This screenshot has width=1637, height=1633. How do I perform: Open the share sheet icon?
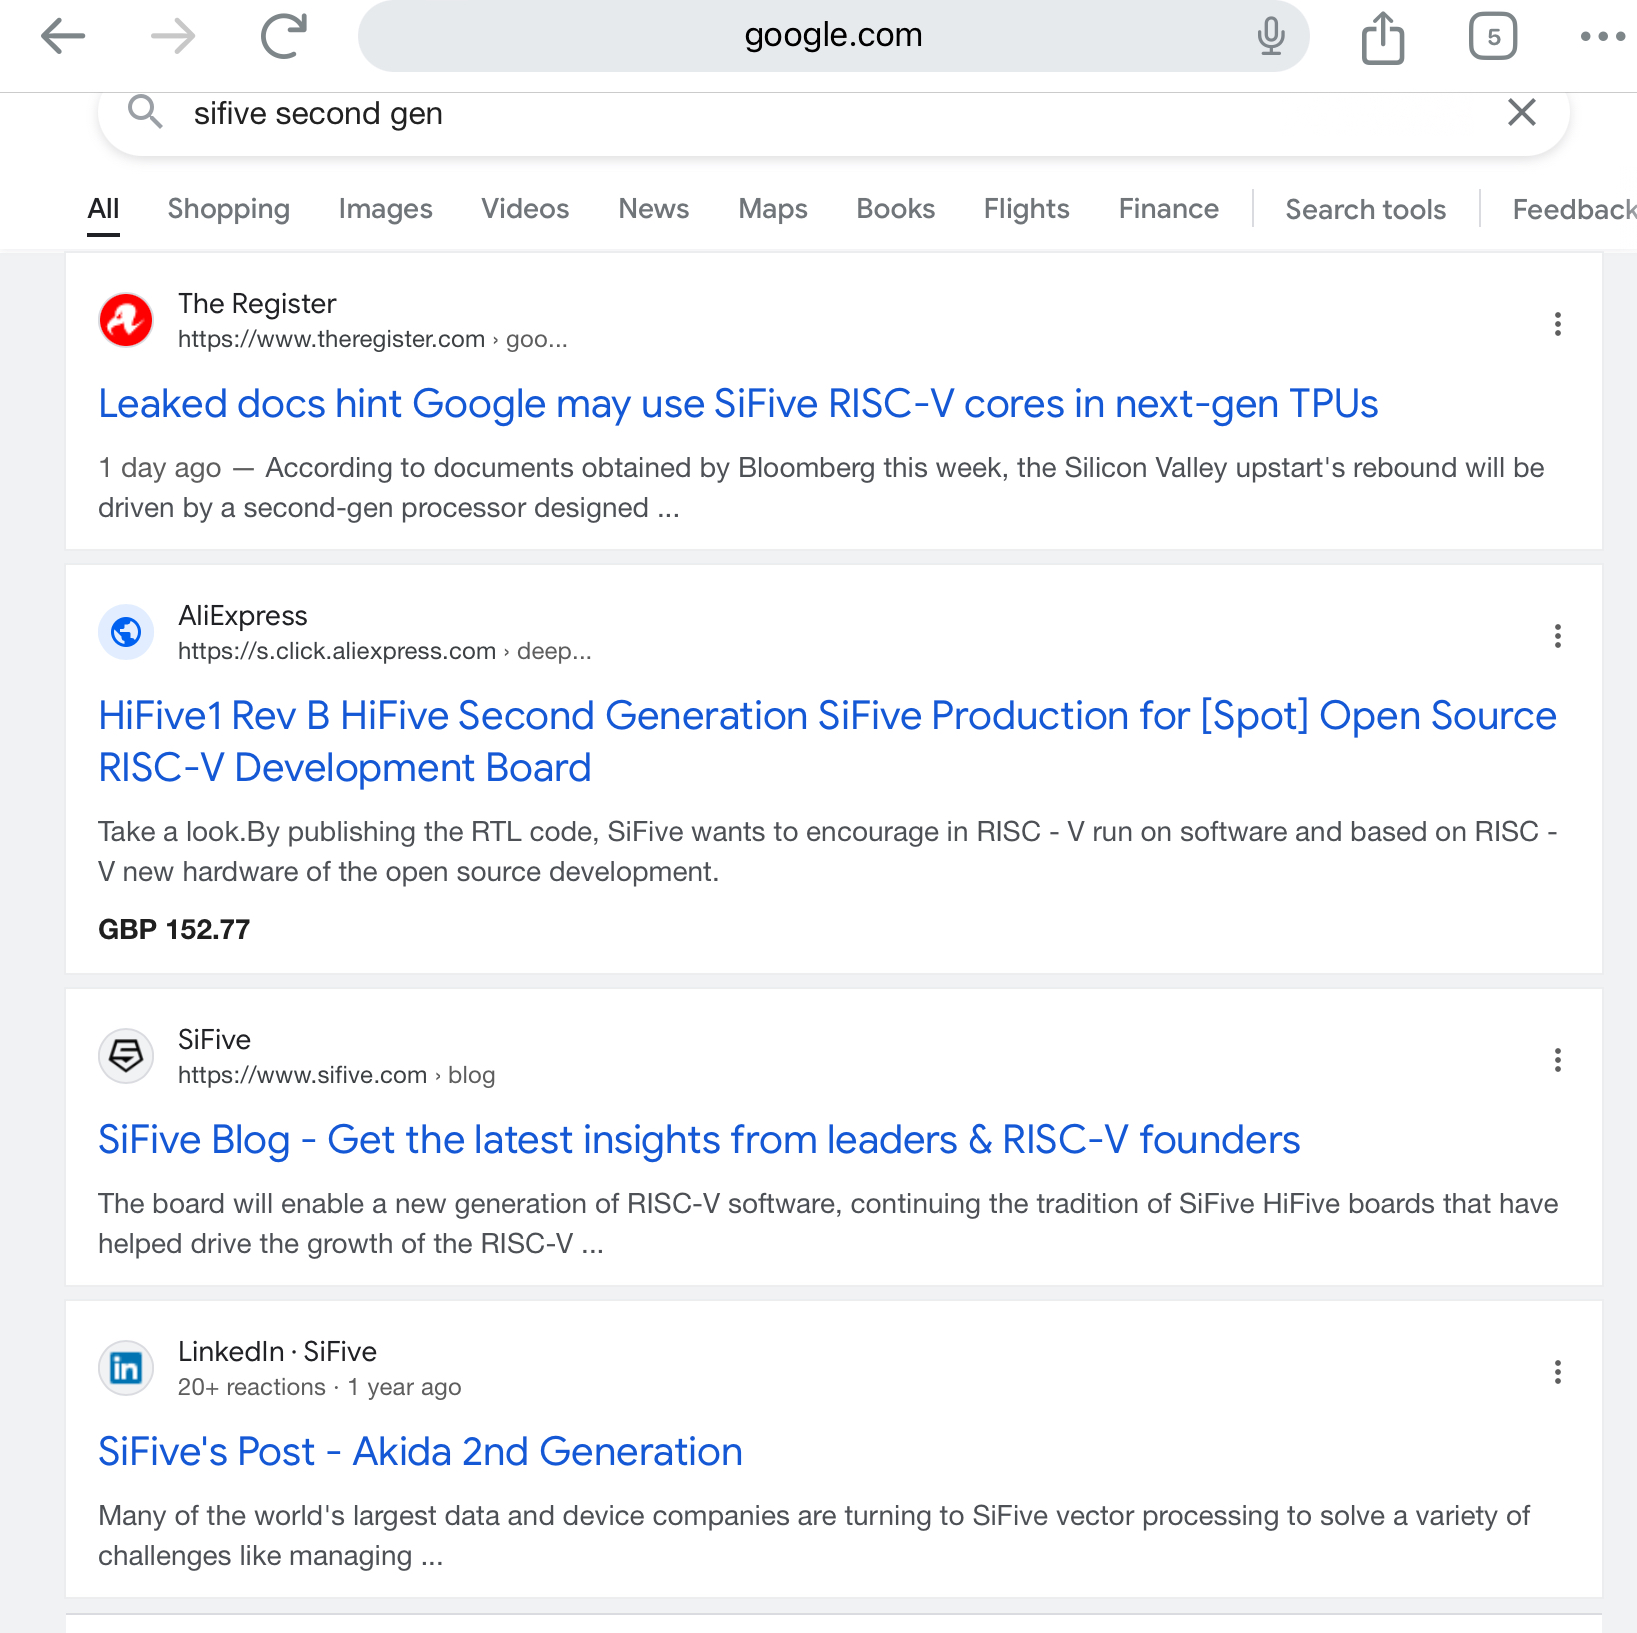click(1383, 37)
